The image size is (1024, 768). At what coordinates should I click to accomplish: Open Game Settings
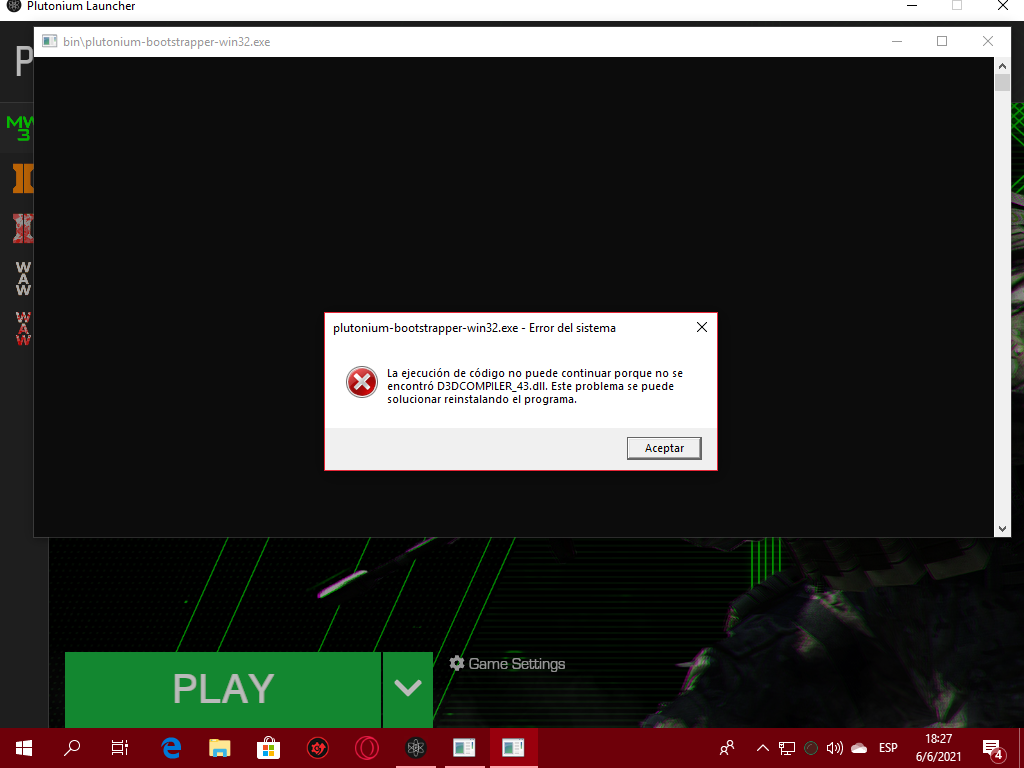[x=507, y=664]
